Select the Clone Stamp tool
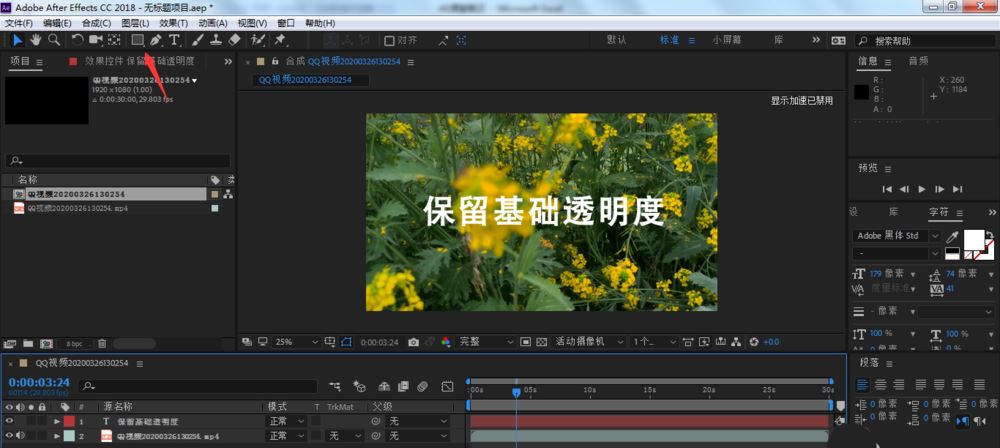This screenshot has height=448, width=1000. [x=216, y=40]
